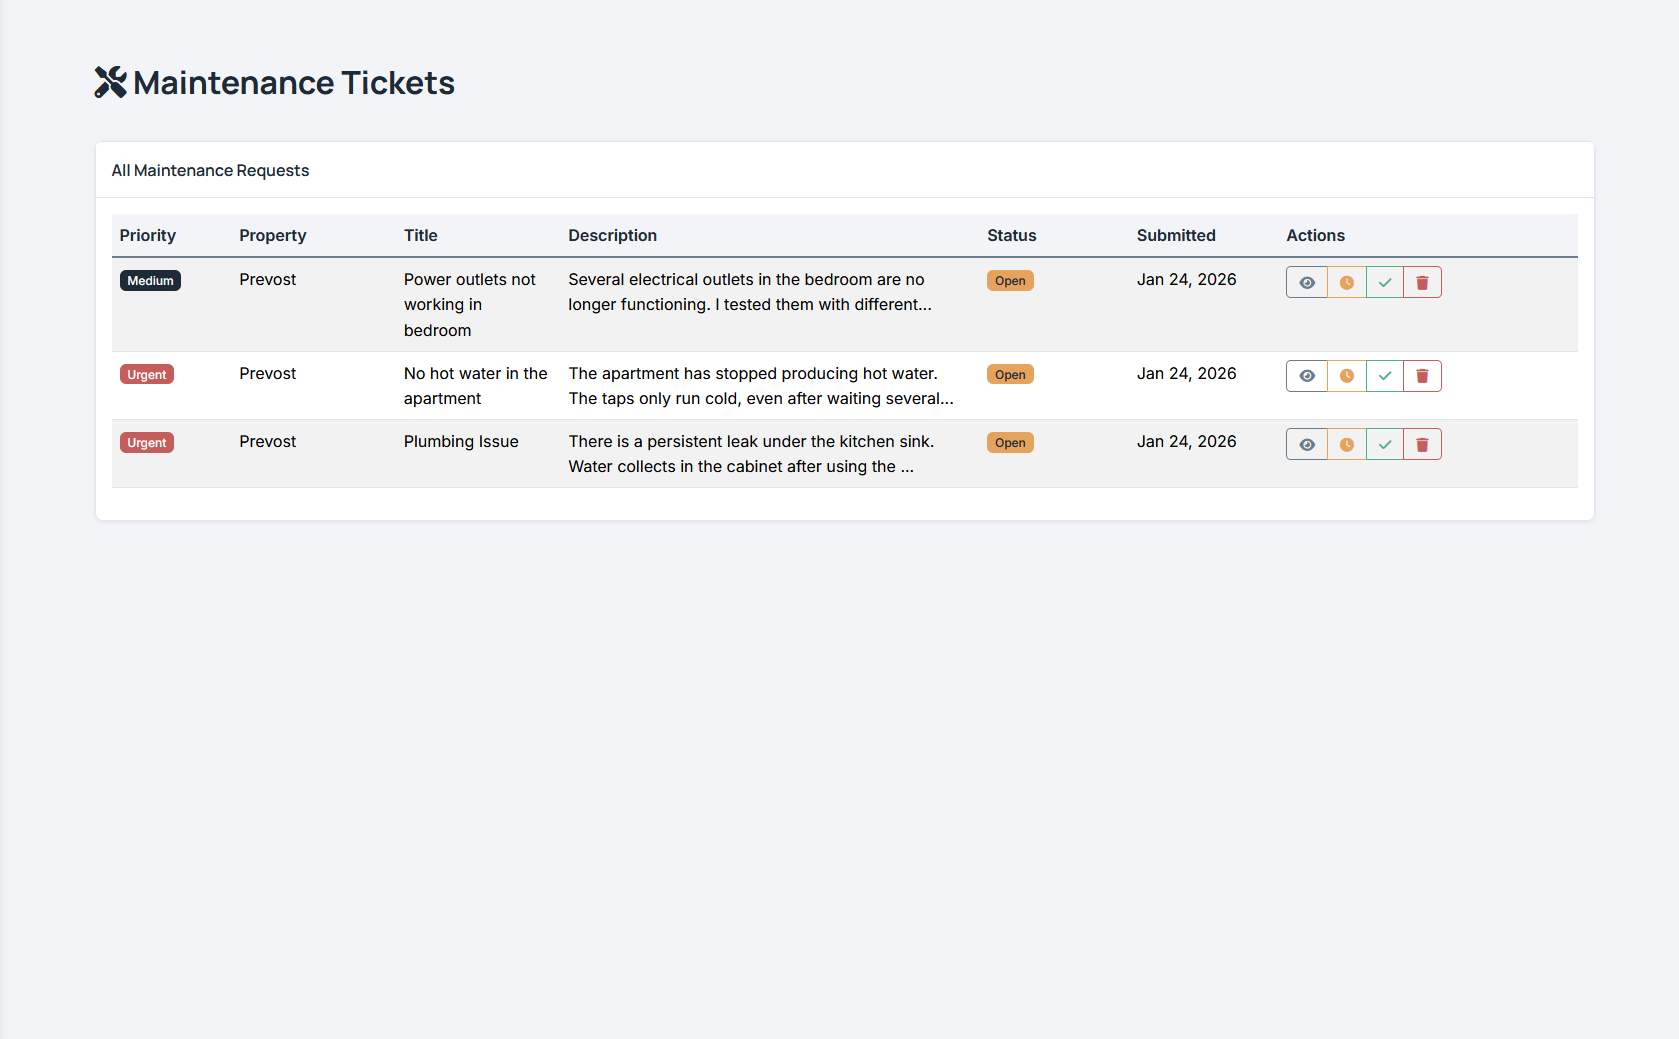Mark the Power outlets ticket resolved
1679x1039 pixels.
point(1384,281)
